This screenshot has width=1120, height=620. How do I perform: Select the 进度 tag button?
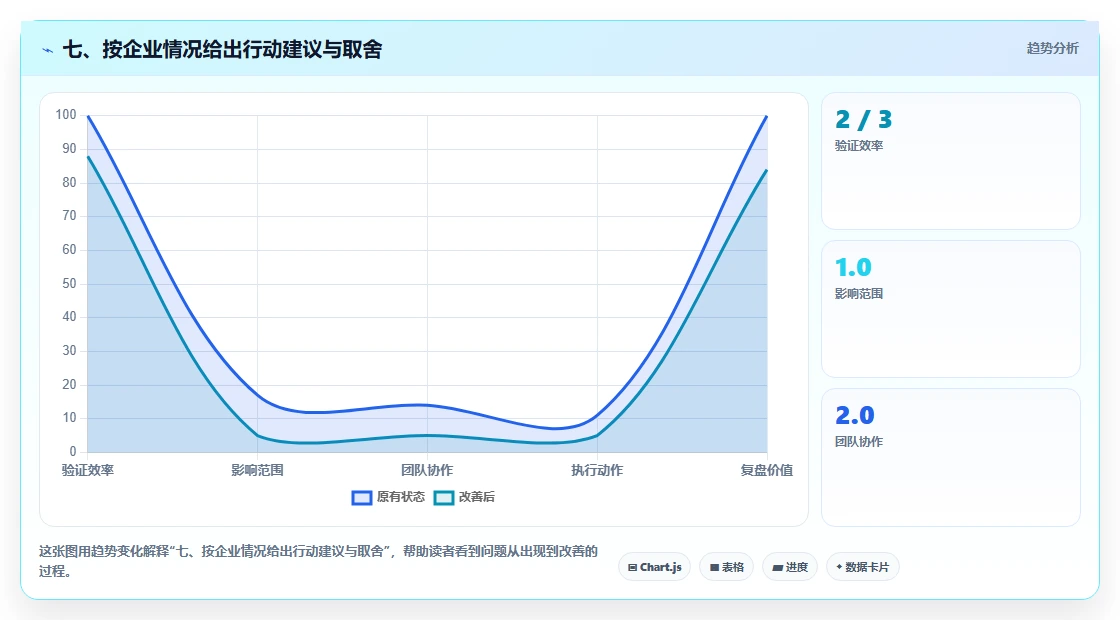(790, 567)
